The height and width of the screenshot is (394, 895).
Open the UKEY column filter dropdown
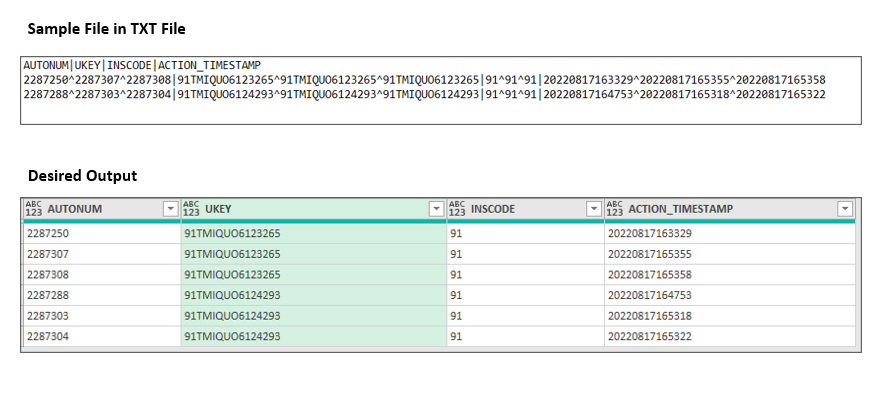437,210
